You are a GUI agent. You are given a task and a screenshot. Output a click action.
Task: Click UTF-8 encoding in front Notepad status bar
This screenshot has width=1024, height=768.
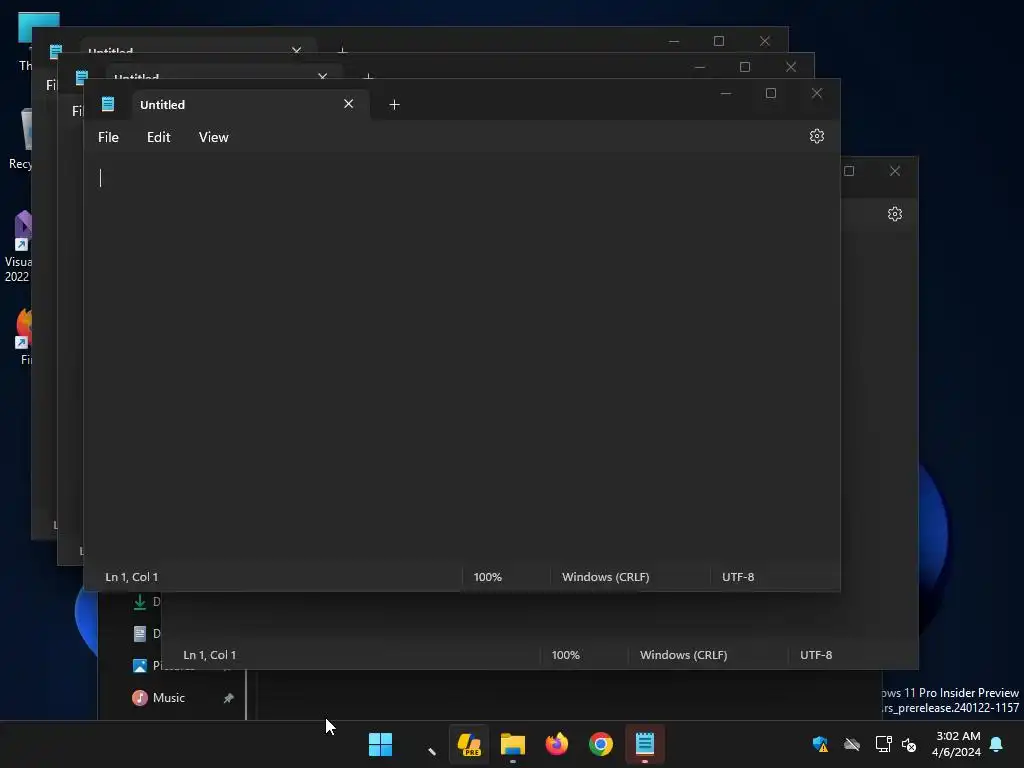(738, 577)
